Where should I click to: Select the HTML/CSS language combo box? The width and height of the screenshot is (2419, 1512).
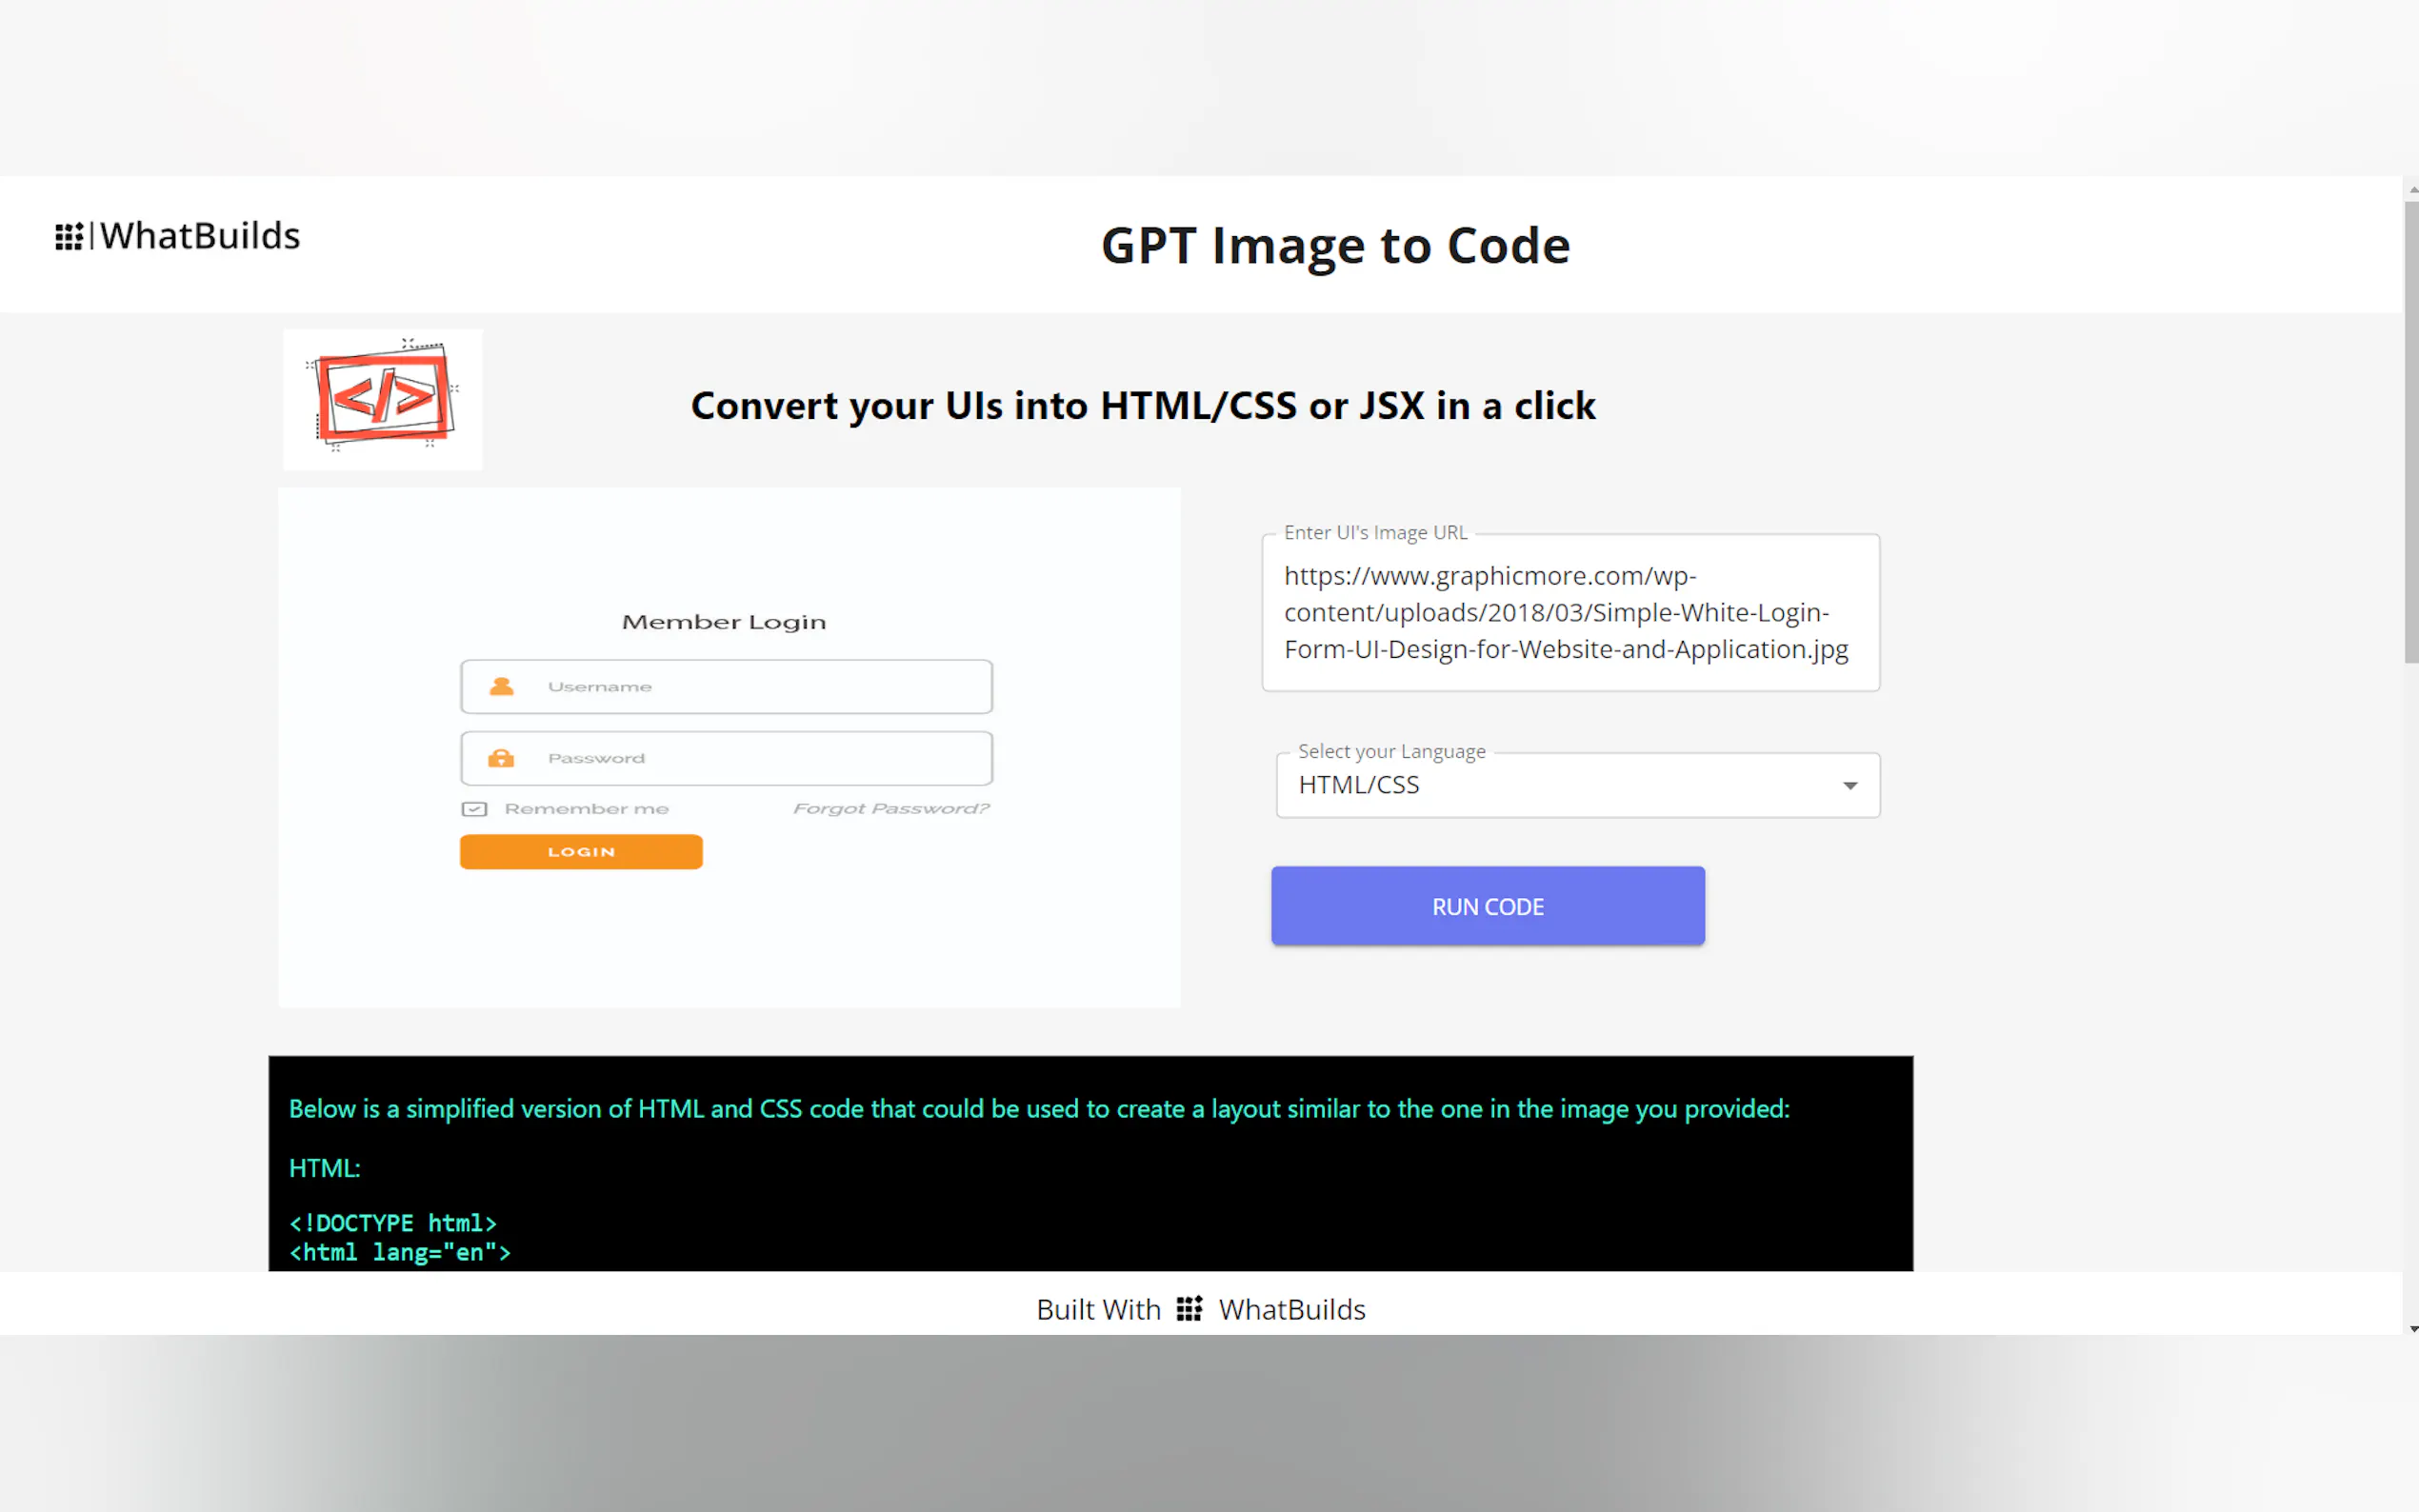pyautogui.click(x=1560, y=786)
